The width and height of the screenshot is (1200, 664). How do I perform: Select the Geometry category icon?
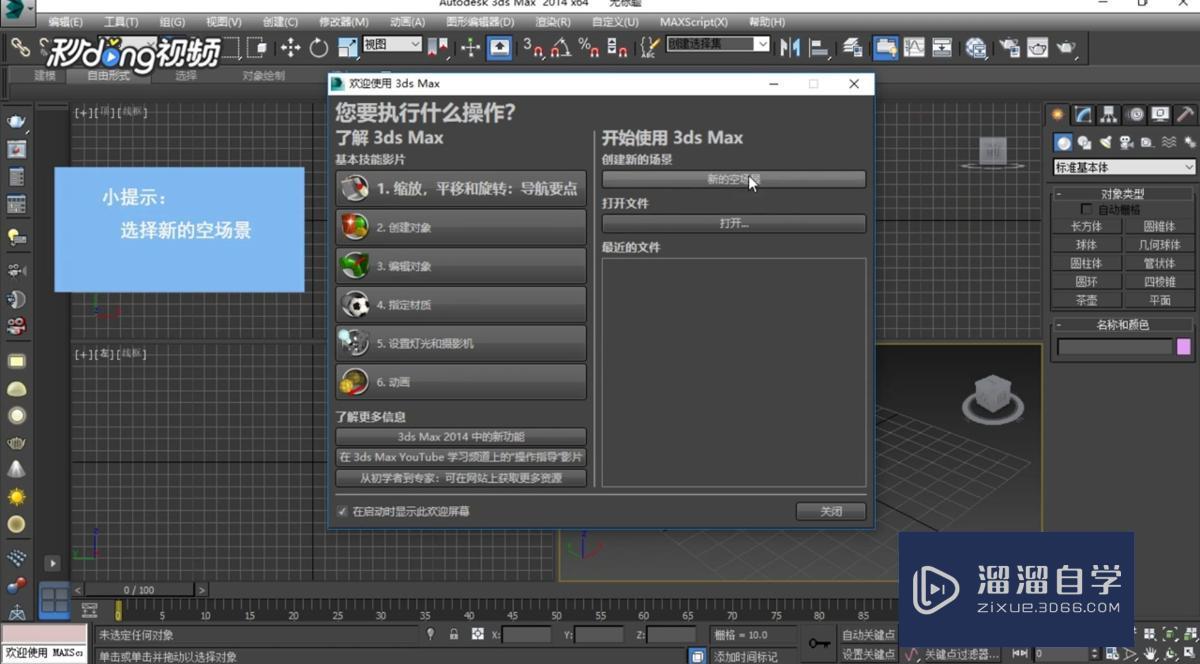click(x=1064, y=143)
